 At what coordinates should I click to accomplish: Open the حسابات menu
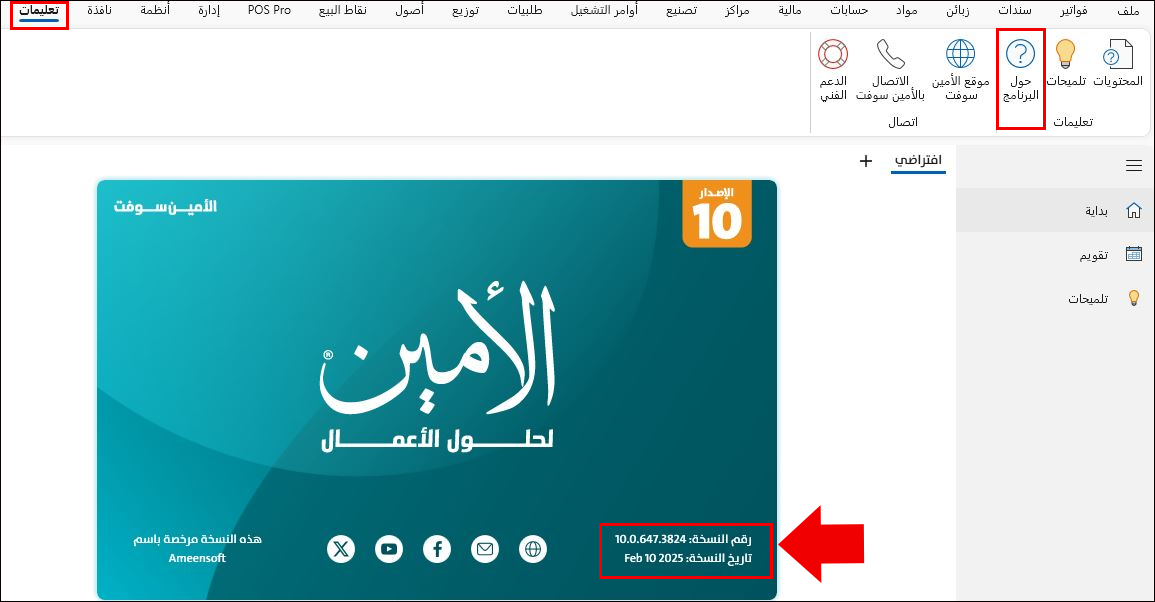pos(849,10)
